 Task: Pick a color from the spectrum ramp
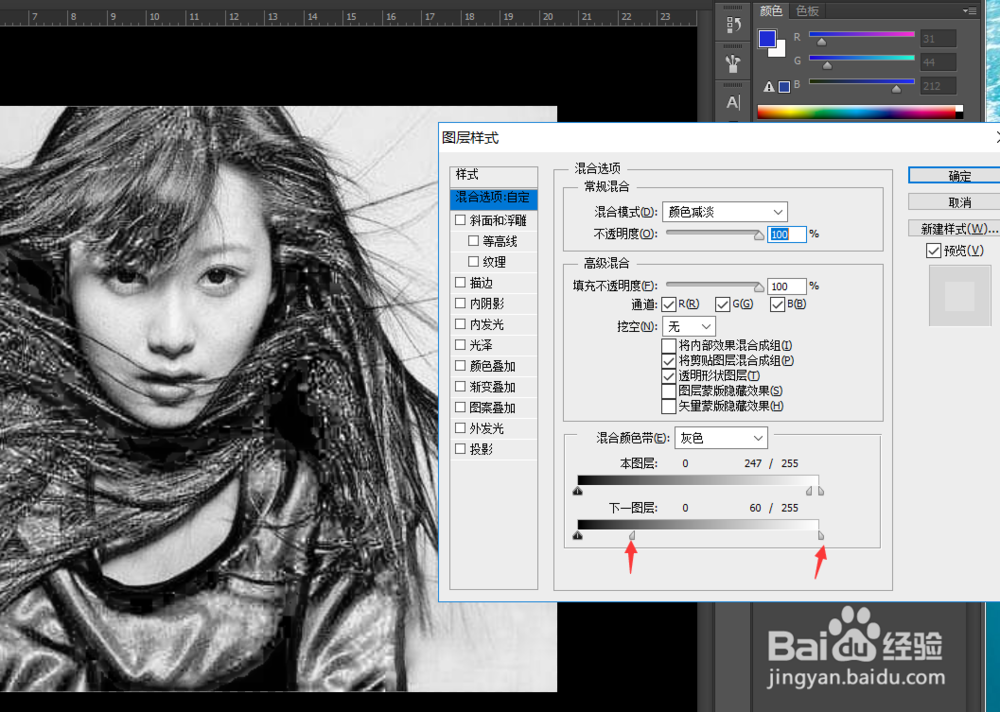tap(859, 112)
